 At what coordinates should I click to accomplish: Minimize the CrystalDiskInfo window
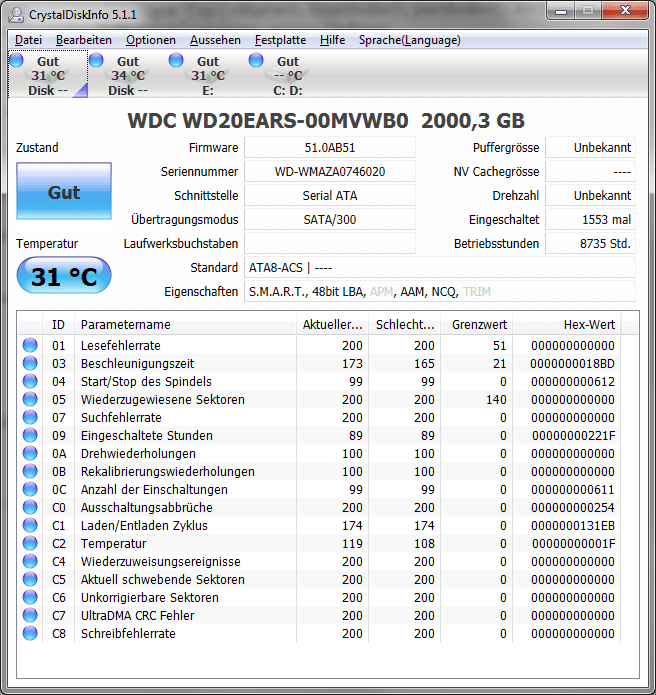(x=561, y=11)
